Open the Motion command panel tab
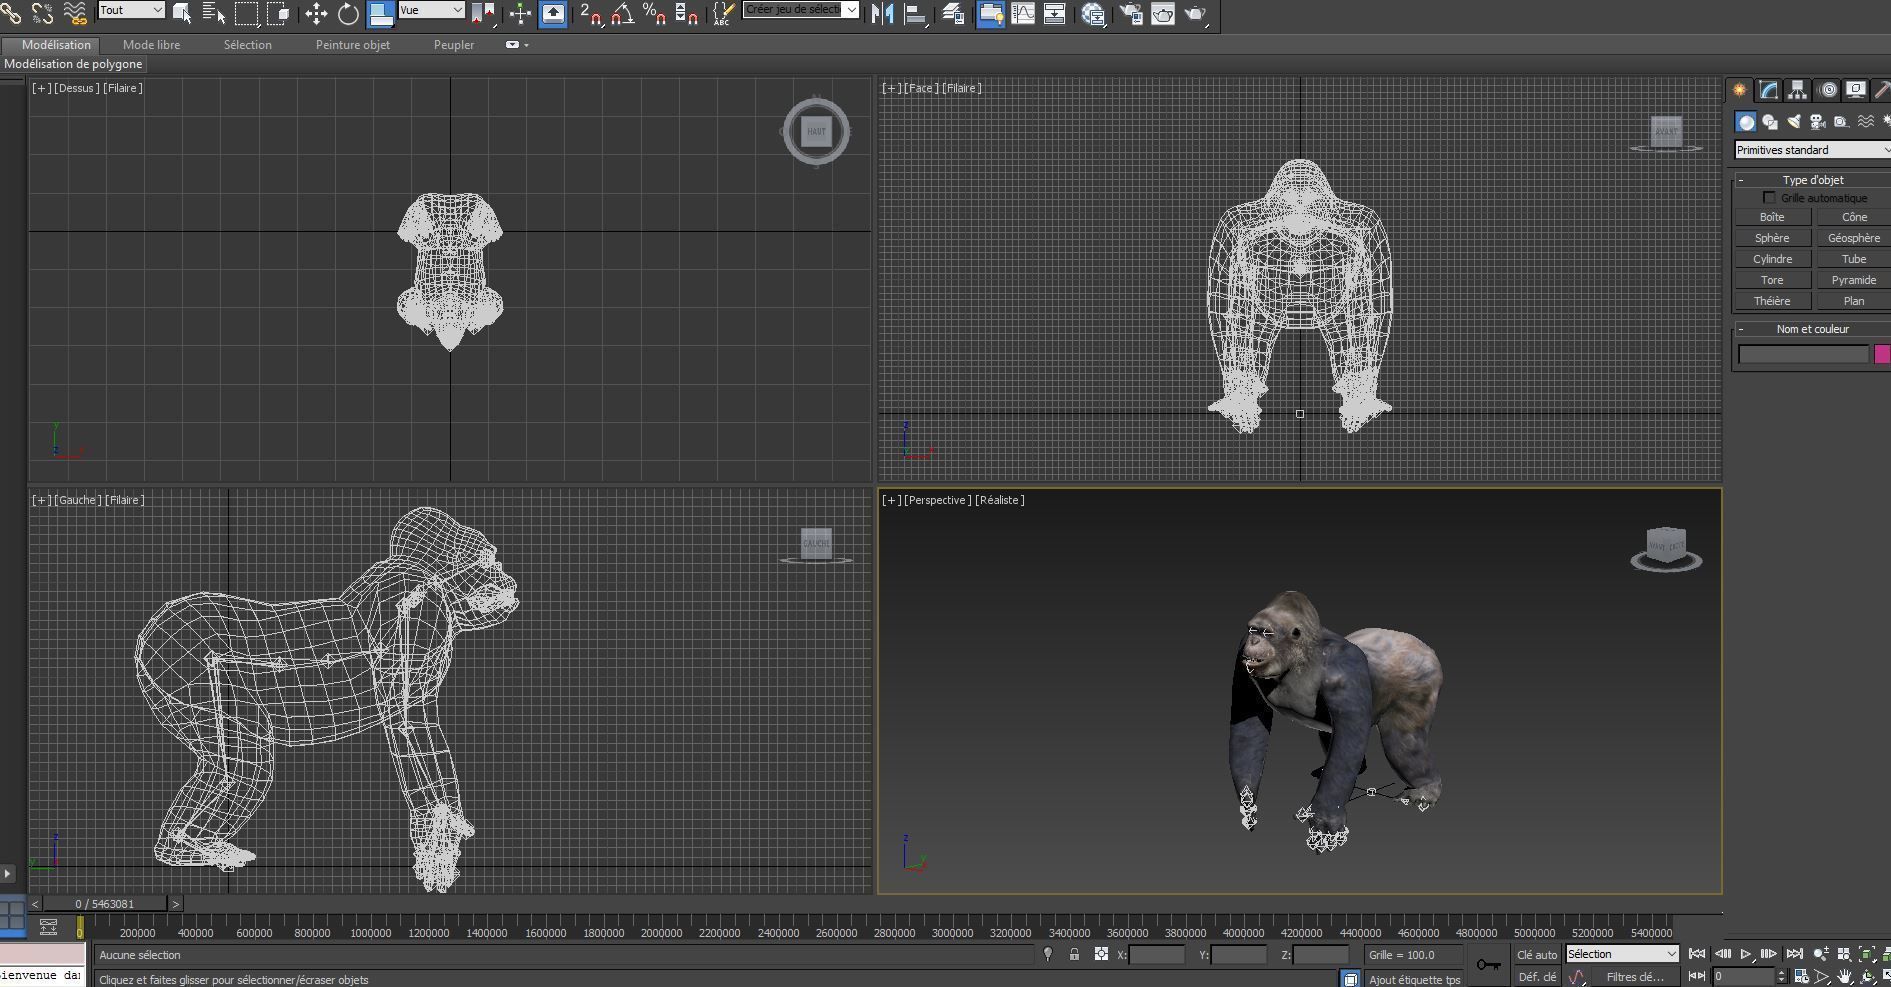Image resolution: width=1891 pixels, height=987 pixels. [x=1828, y=90]
